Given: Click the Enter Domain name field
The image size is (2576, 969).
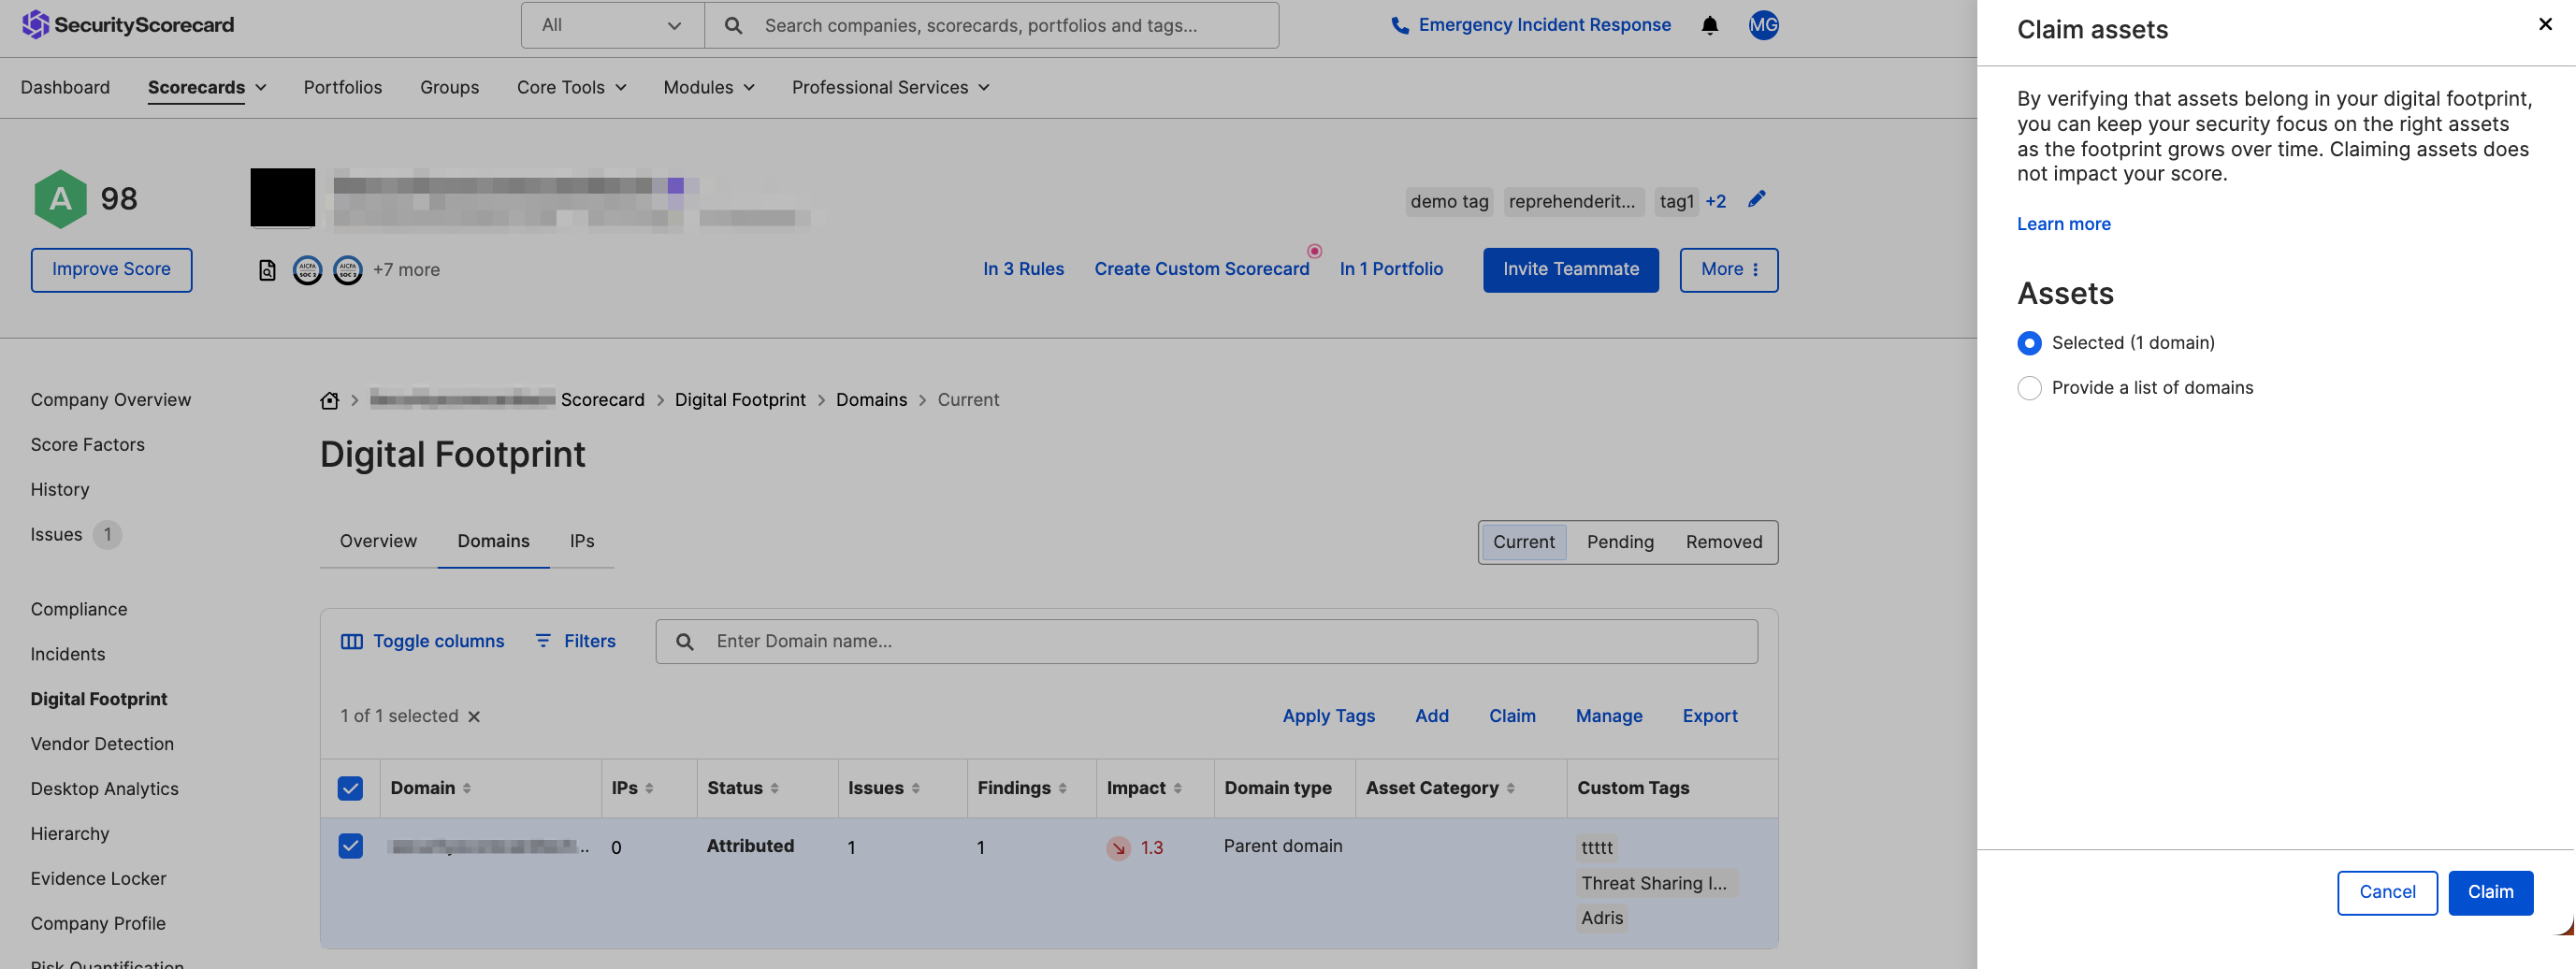Looking at the screenshot, I should tap(1206, 642).
